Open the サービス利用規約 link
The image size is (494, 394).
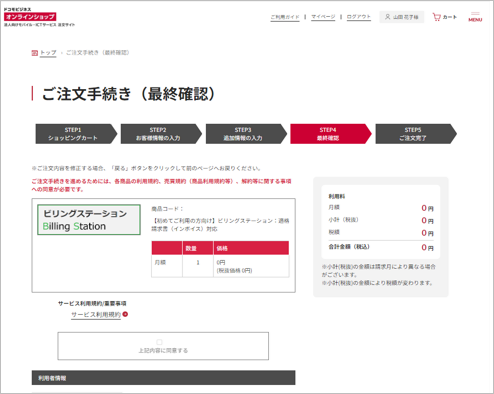(x=96, y=315)
